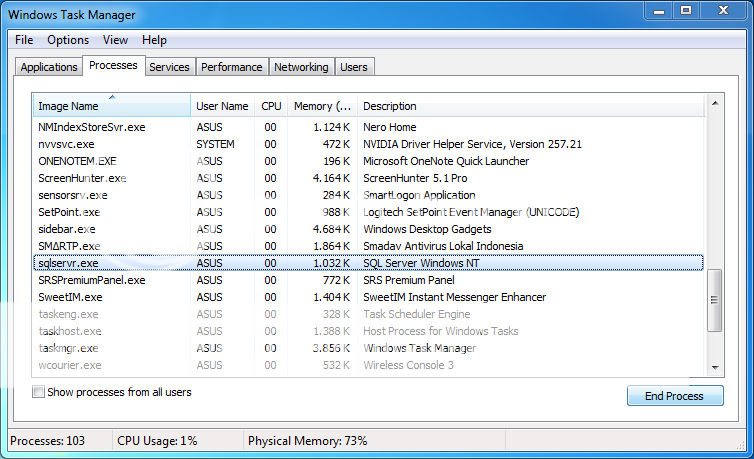Sort by Memory column header
This screenshot has height=459, width=754.
coord(323,106)
